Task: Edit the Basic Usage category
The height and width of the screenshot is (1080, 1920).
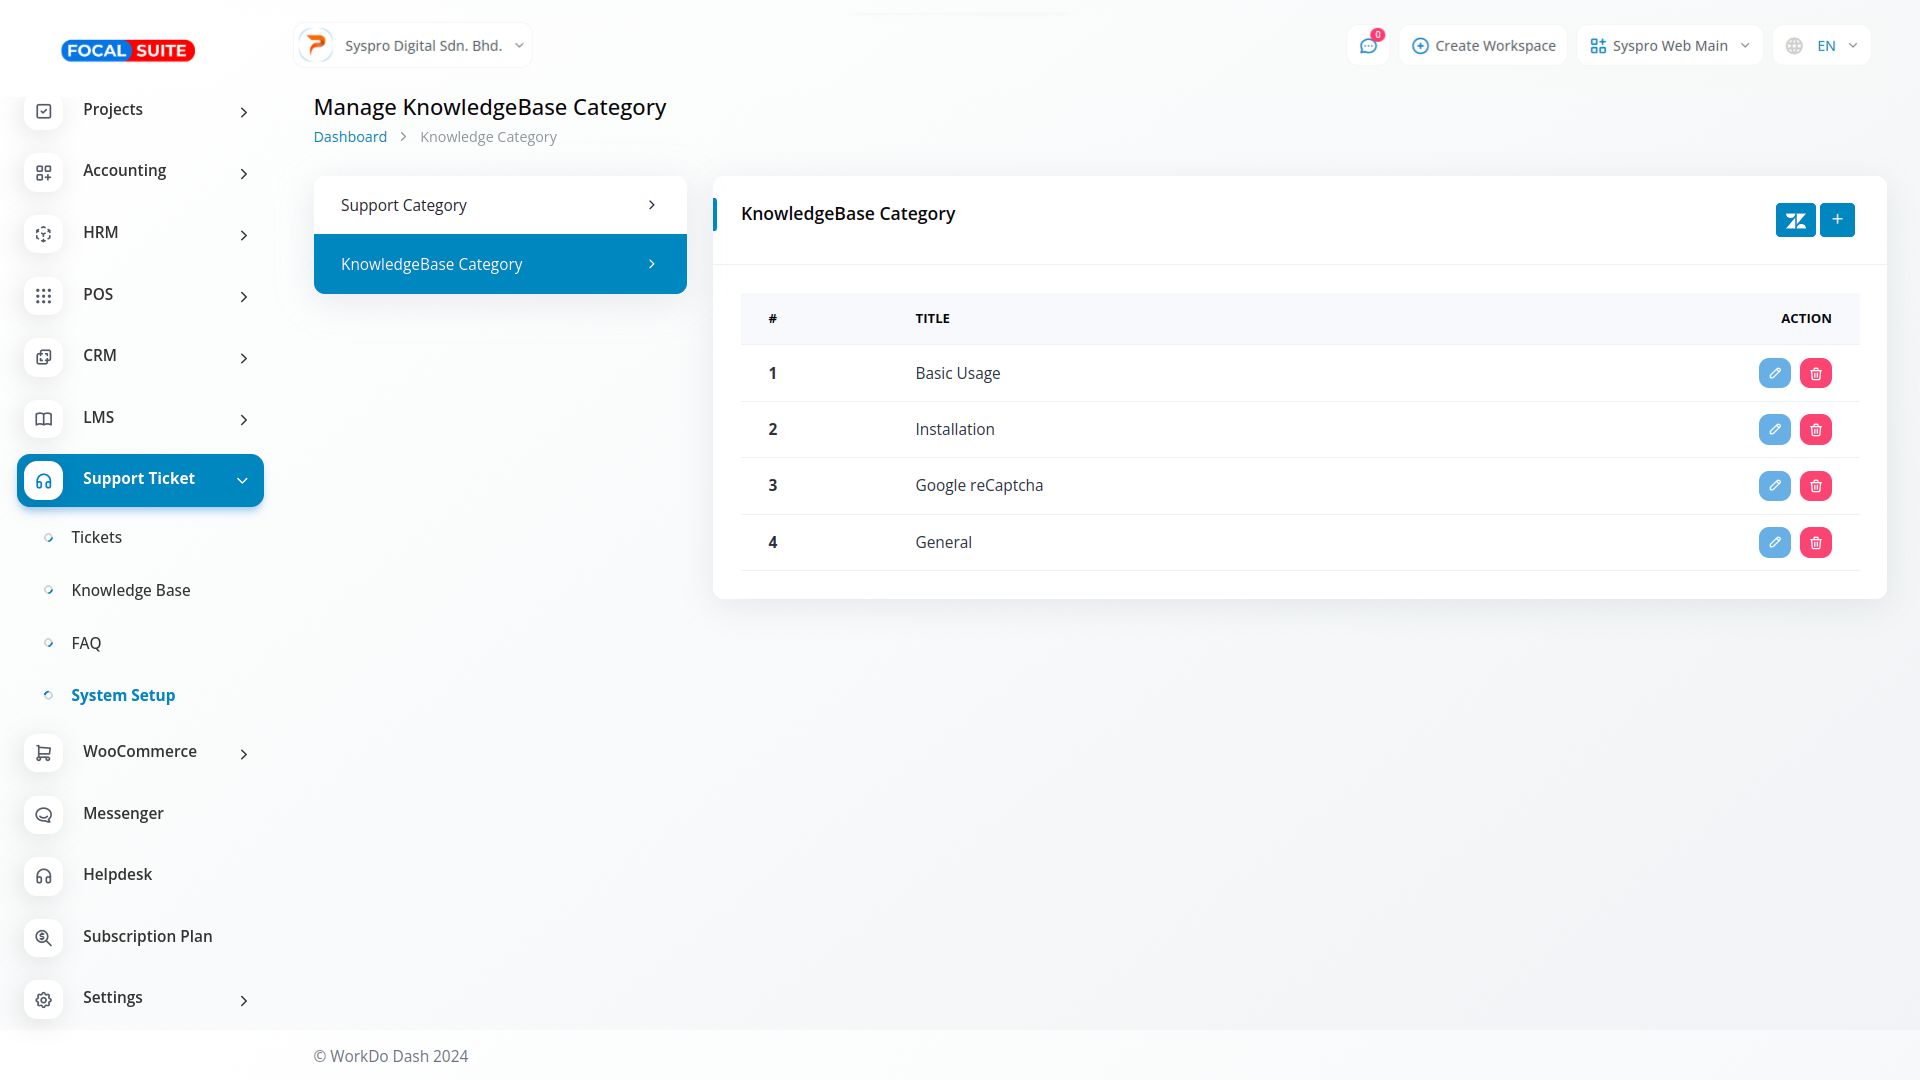Action: [x=1774, y=373]
